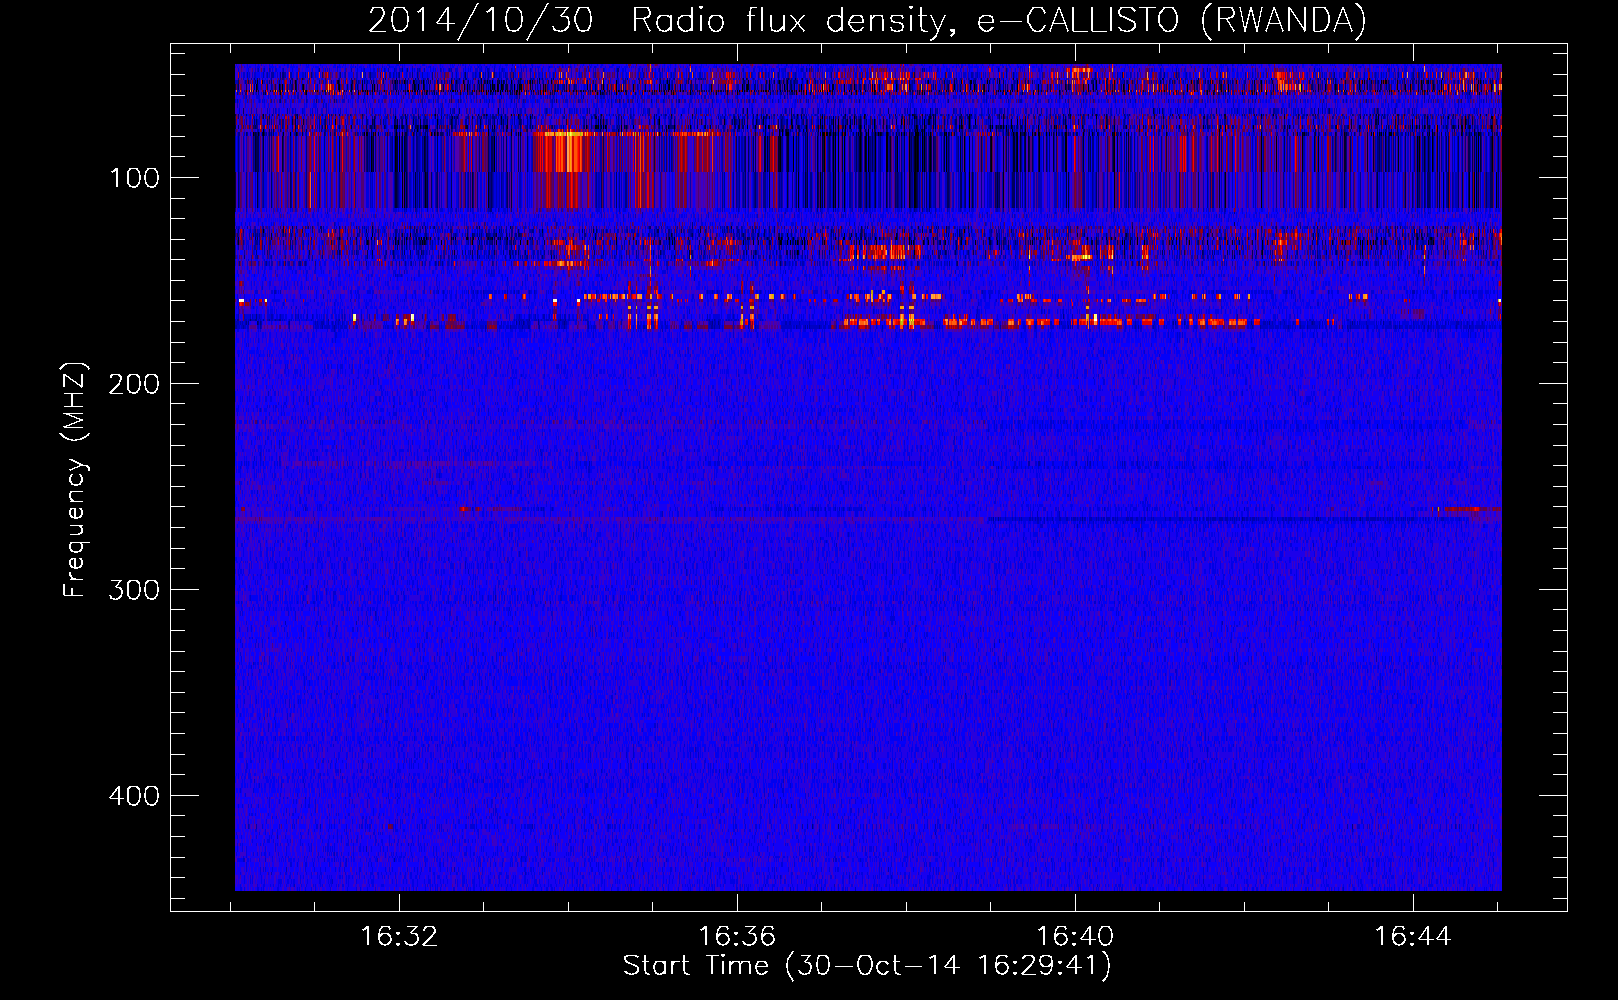Click the plot title '2014/10/30 Radio flux density, e-CALLISTO (RWANDA)'
The width and height of the screenshot is (1618, 1000).
coord(867,20)
